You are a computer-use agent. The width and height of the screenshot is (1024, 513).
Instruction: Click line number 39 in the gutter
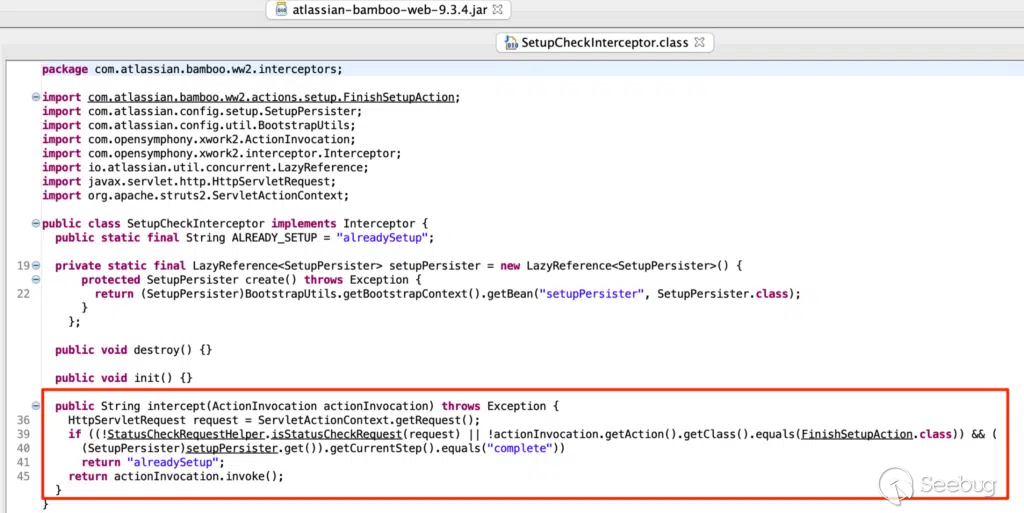23,434
